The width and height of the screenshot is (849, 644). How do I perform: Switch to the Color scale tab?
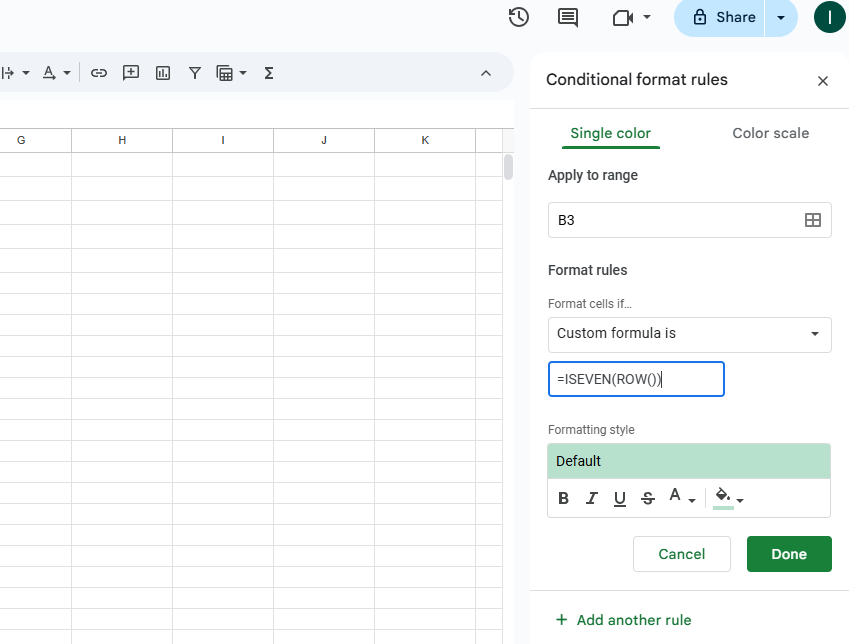pos(770,133)
